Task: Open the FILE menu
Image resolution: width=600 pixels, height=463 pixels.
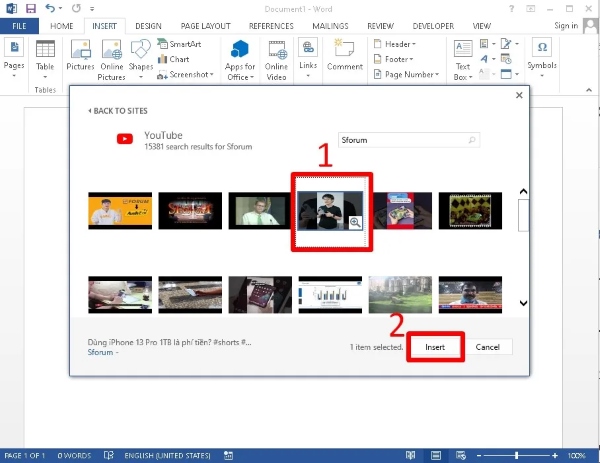Action: (x=20, y=25)
